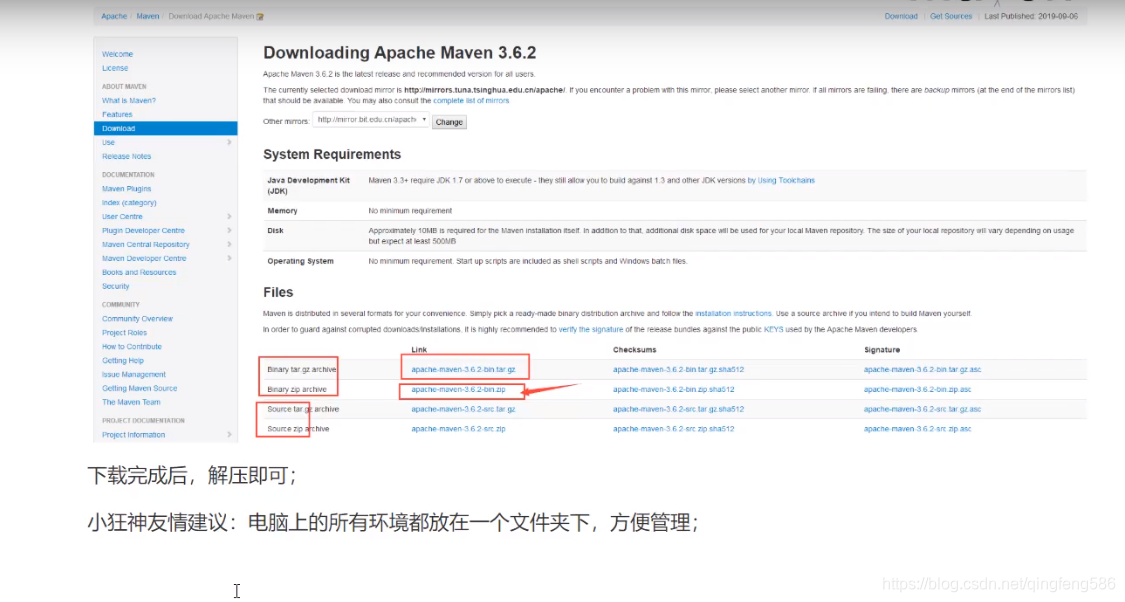Download apache-maven-3.6.2-bin.tar.gz
The width and height of the screenshot is (1125, 602).
463,370
